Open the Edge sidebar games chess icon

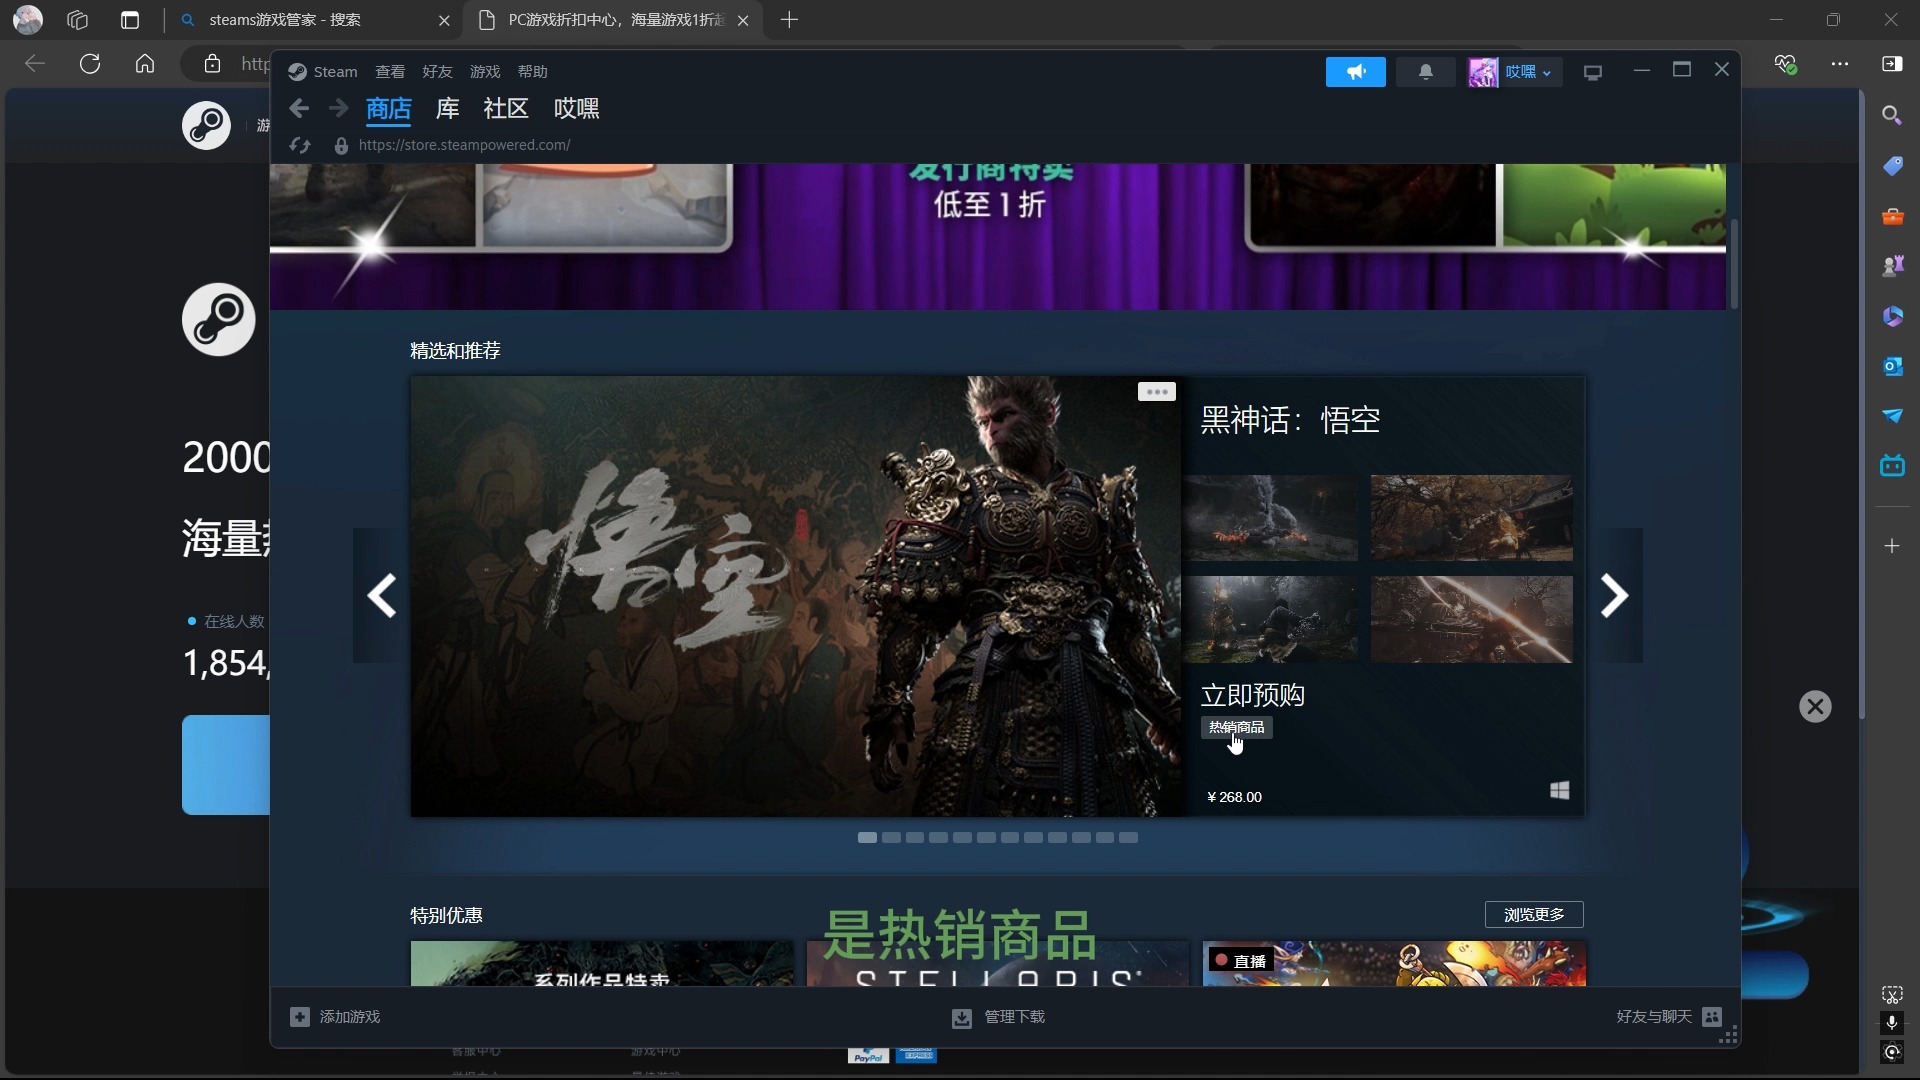[1892, 266]
